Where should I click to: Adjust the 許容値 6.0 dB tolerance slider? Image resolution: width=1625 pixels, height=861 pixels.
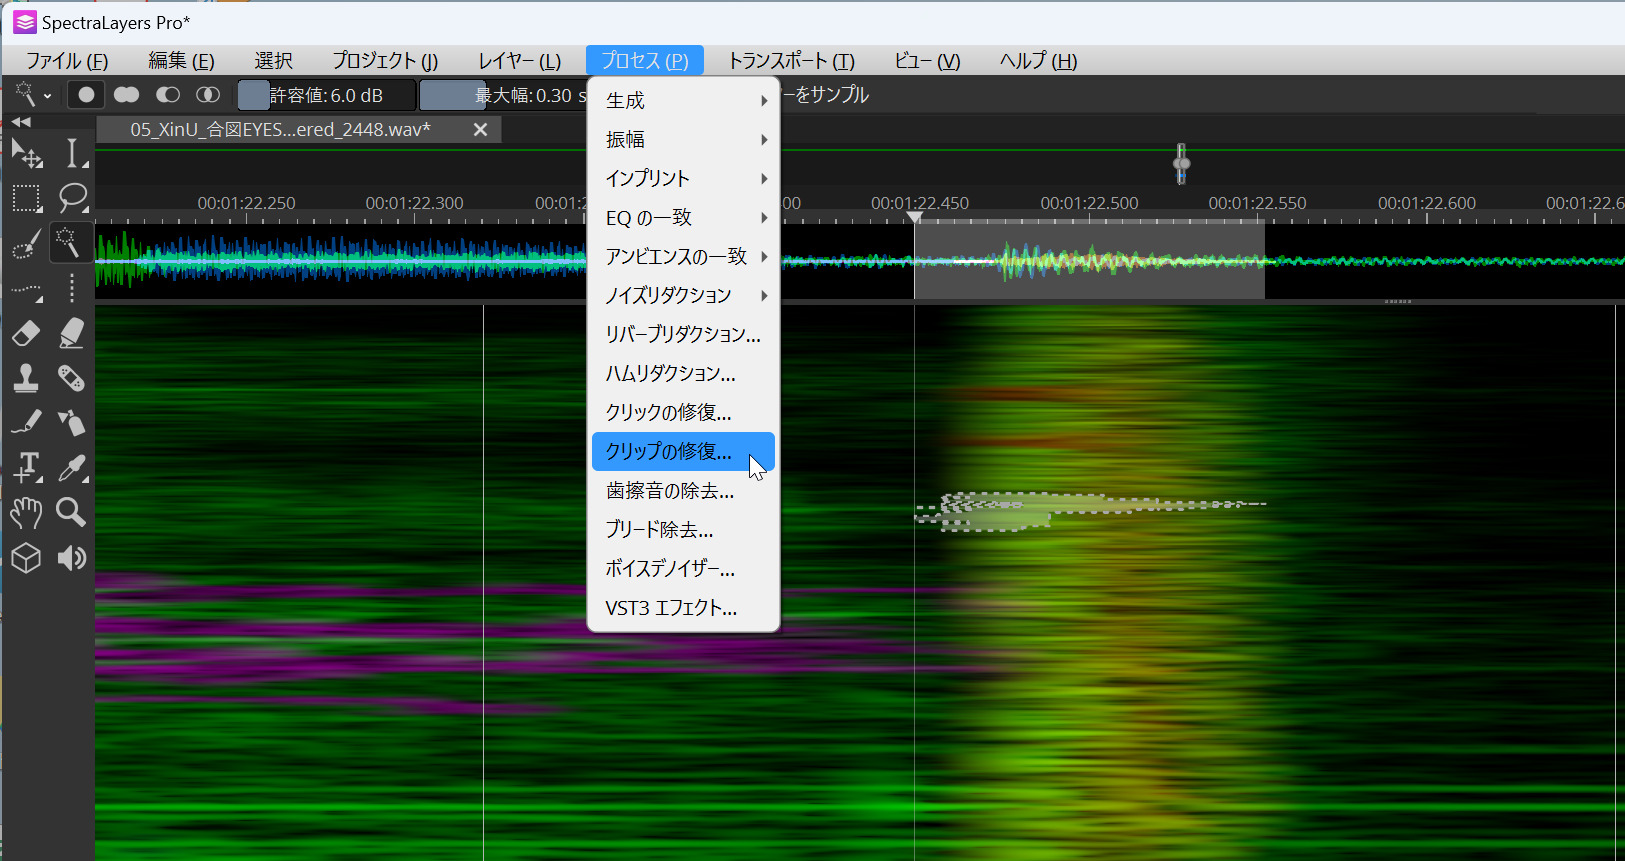point(326,95)
